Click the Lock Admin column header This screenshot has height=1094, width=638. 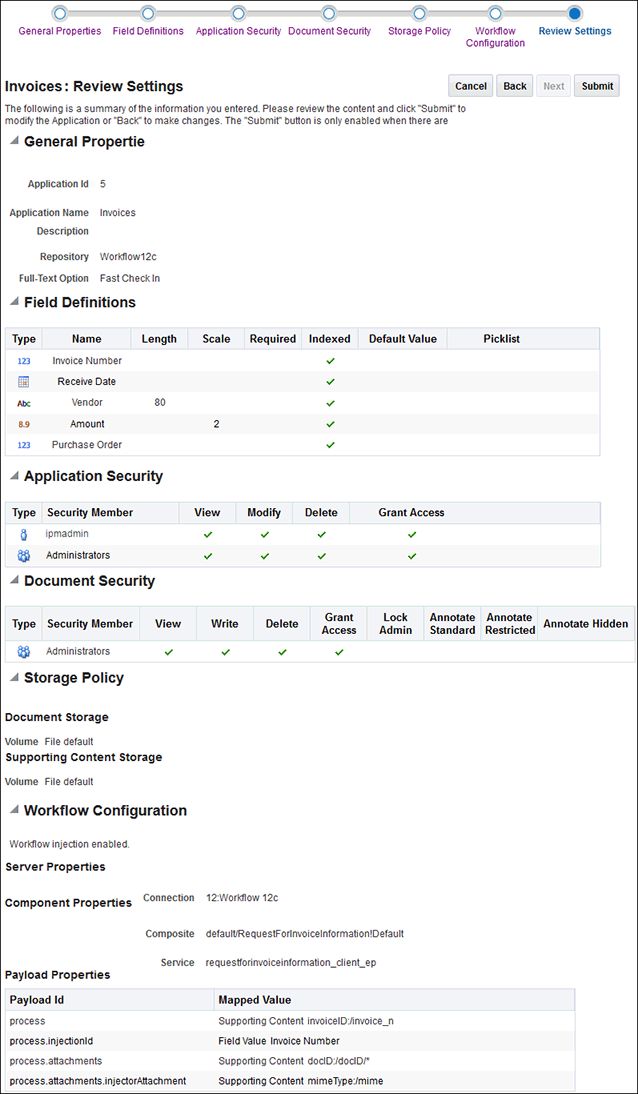pos(396,624)
